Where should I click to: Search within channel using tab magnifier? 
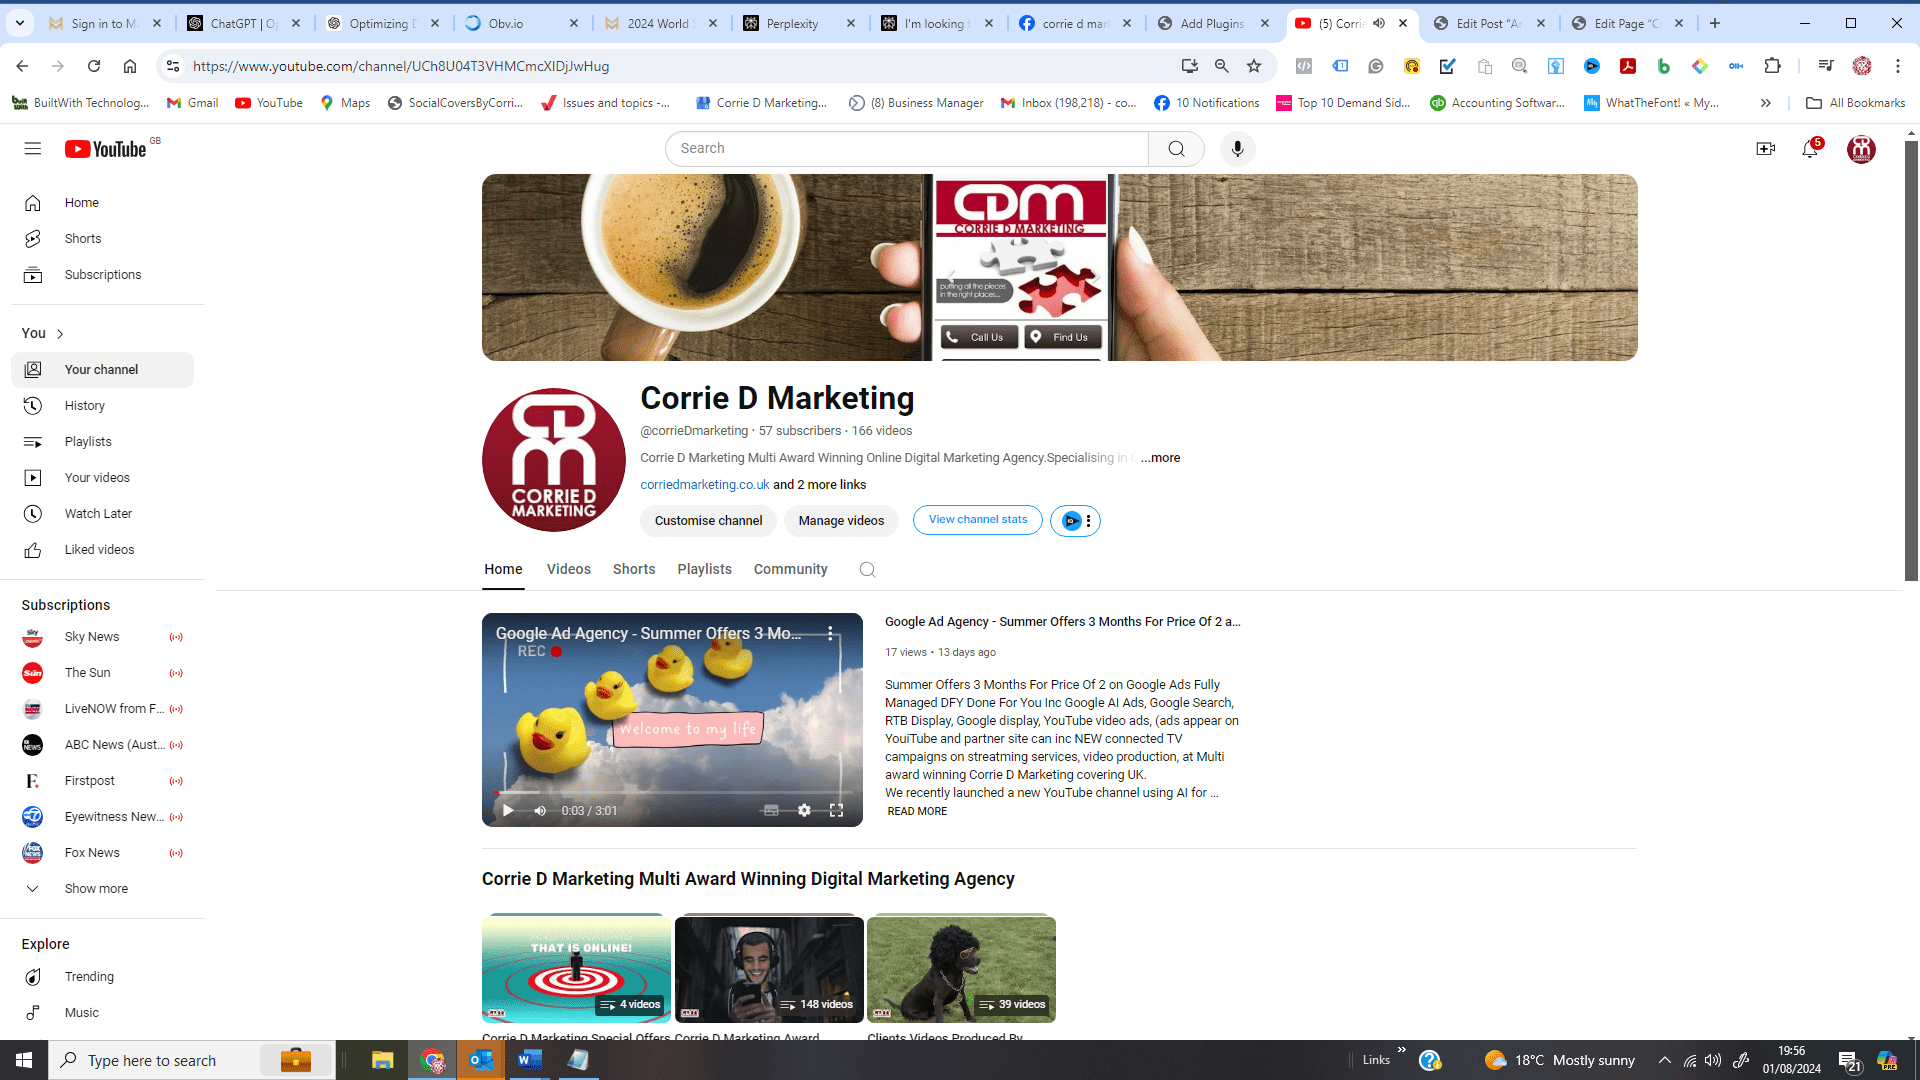click(x=867, y=570)
